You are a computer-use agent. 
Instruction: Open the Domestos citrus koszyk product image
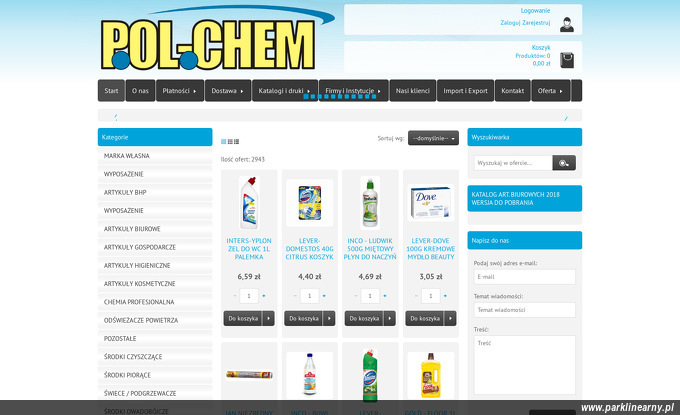[x=310, y=203]
